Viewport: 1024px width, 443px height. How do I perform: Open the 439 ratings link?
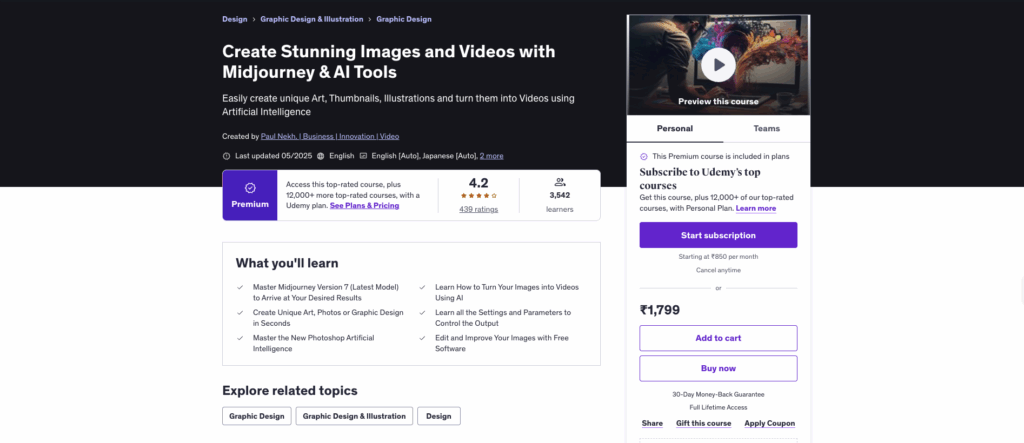coord(479,209)
